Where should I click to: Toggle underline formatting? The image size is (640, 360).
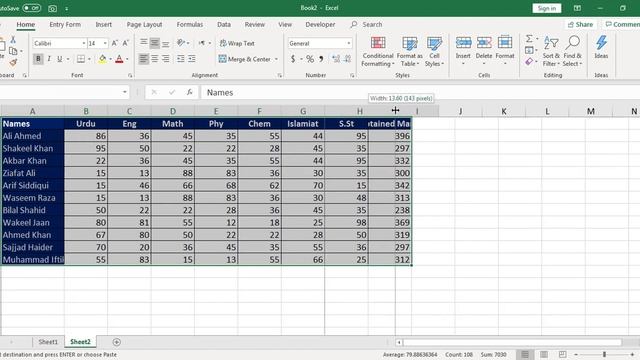pyautogui.click(x=60, y=59)
